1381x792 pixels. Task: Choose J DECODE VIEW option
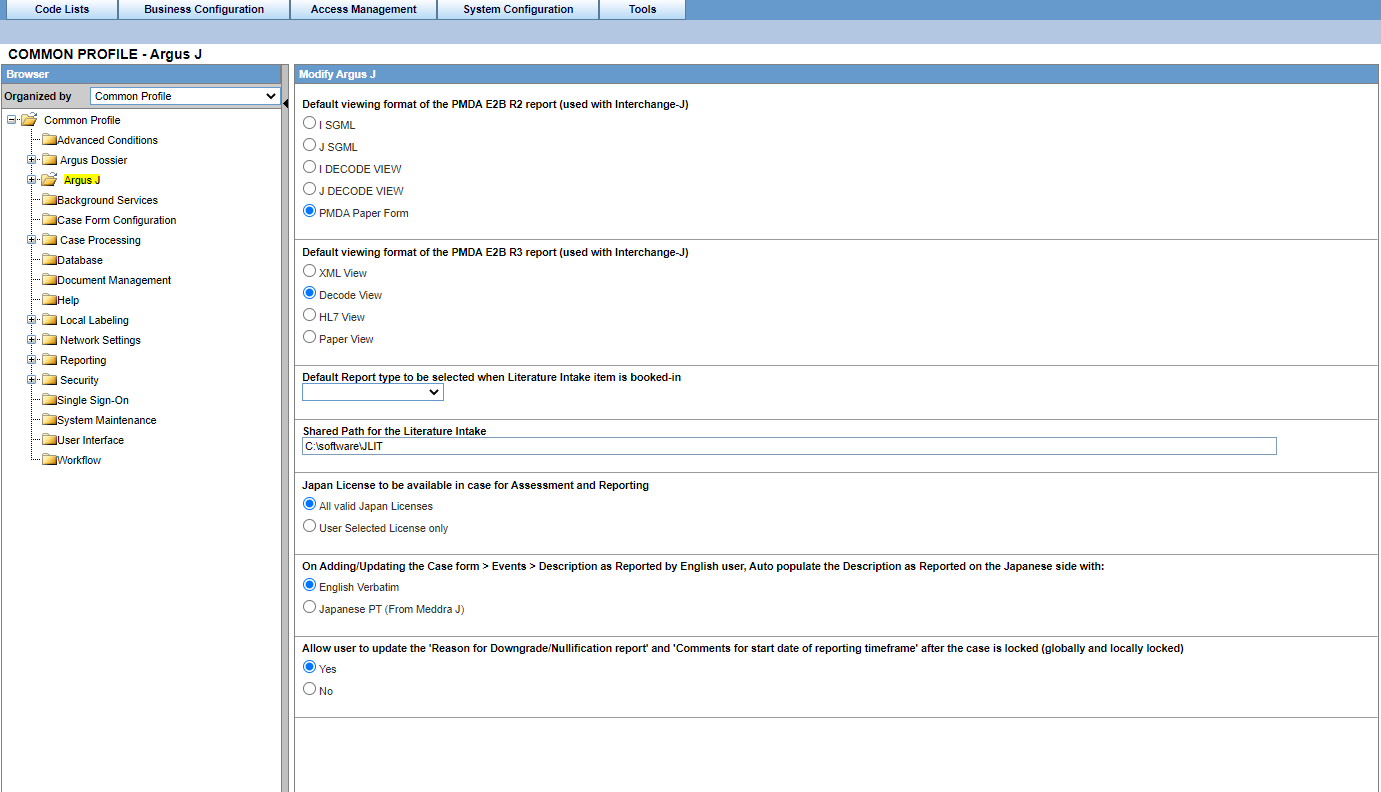(310, 189)
